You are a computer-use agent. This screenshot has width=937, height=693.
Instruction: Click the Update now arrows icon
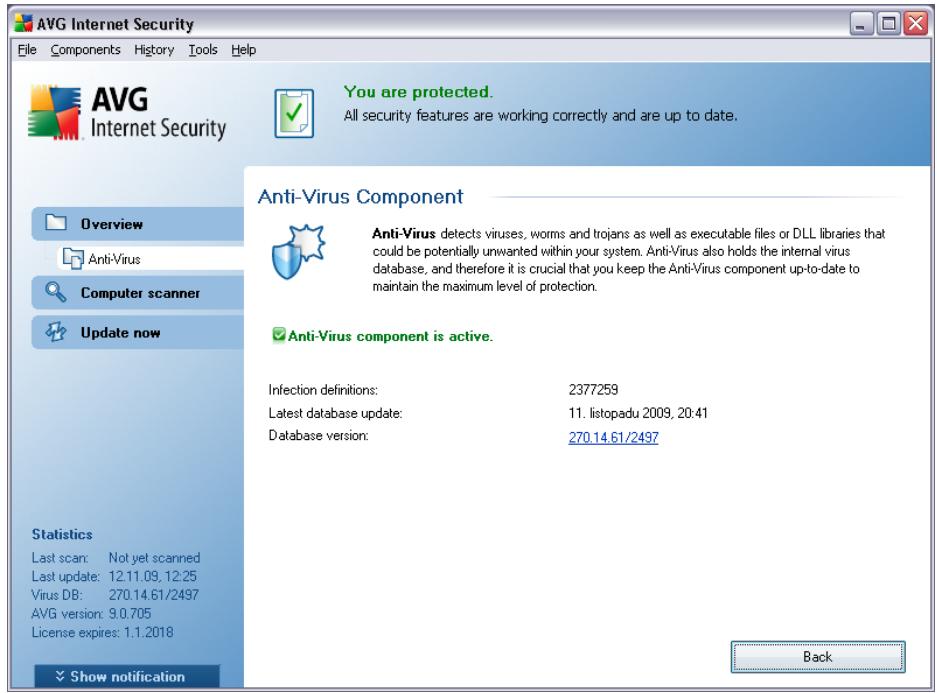tap(56, 332)
